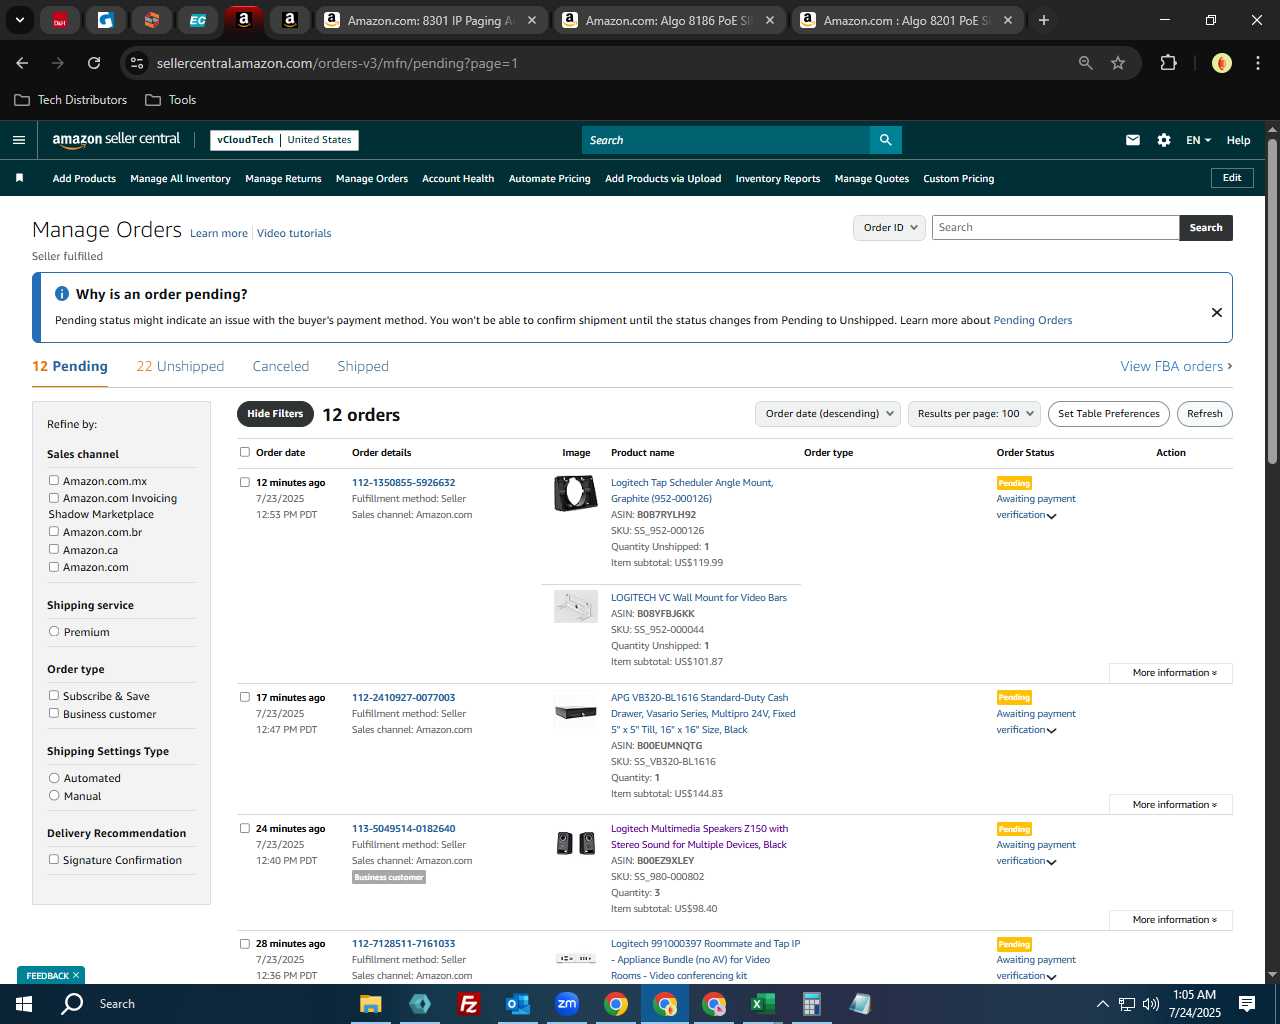Open the browser zoom magnifier icon in address bar

coord(1086,63)
